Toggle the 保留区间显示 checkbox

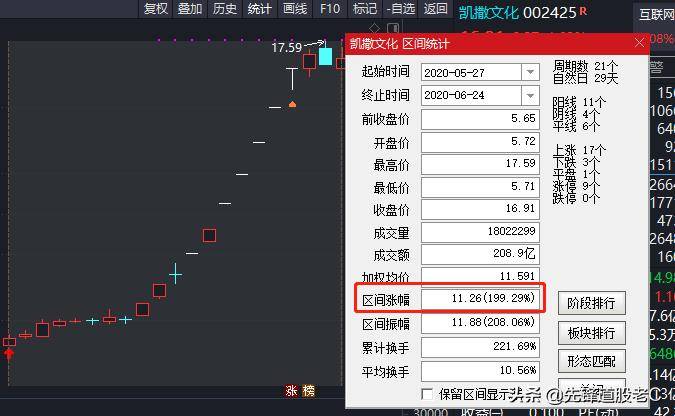coord(427,394)
